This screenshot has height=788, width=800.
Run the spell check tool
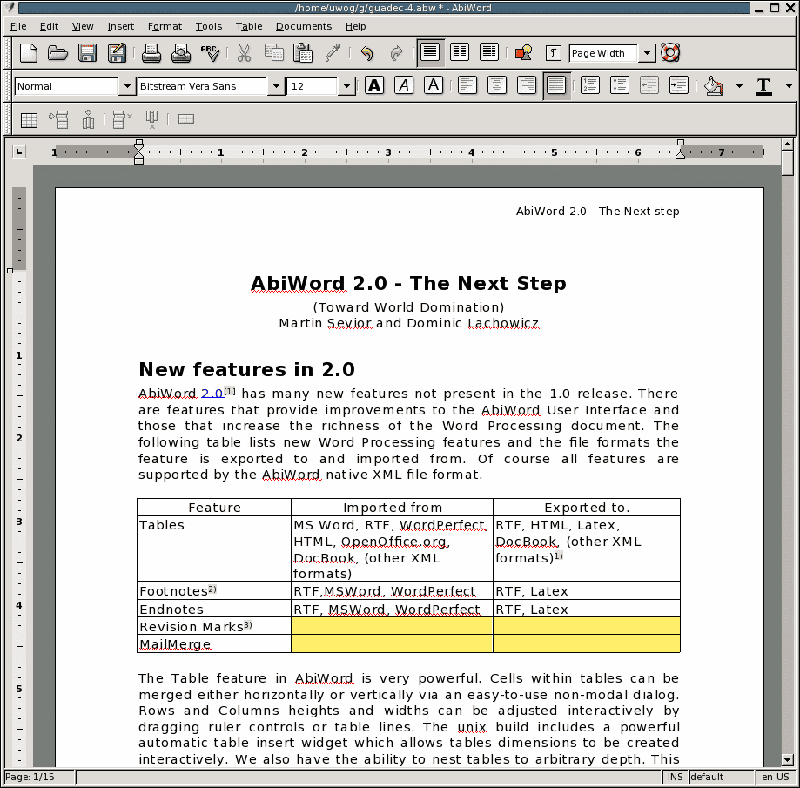(x=210, y=53)
